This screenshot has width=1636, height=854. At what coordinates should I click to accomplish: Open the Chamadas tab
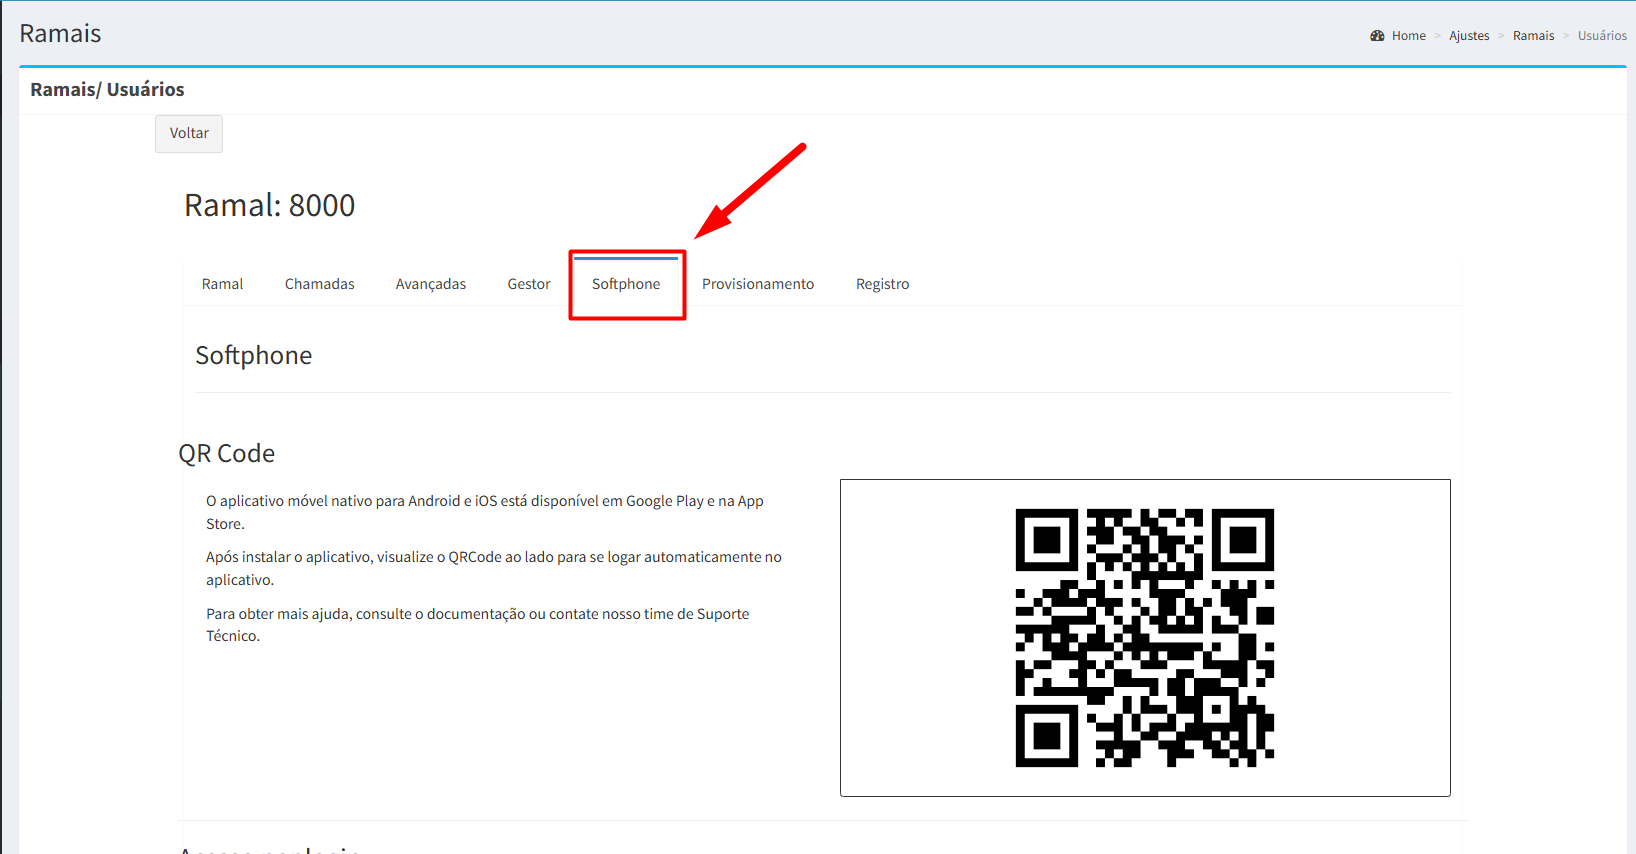tap(319, 284)
